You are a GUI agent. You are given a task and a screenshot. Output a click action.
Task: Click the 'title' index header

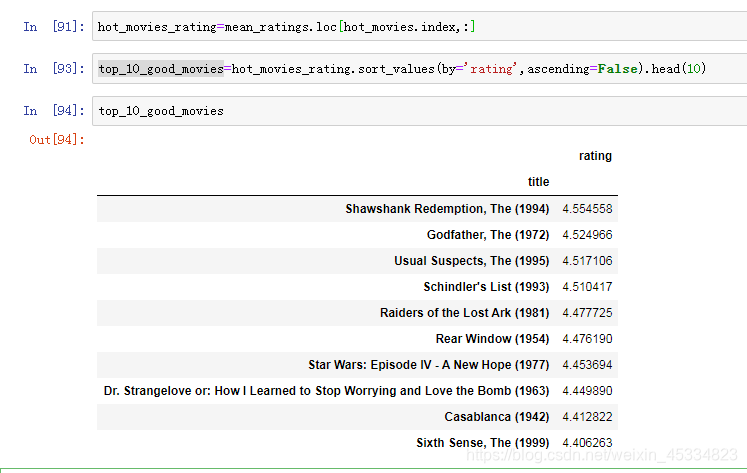(538, 182)
